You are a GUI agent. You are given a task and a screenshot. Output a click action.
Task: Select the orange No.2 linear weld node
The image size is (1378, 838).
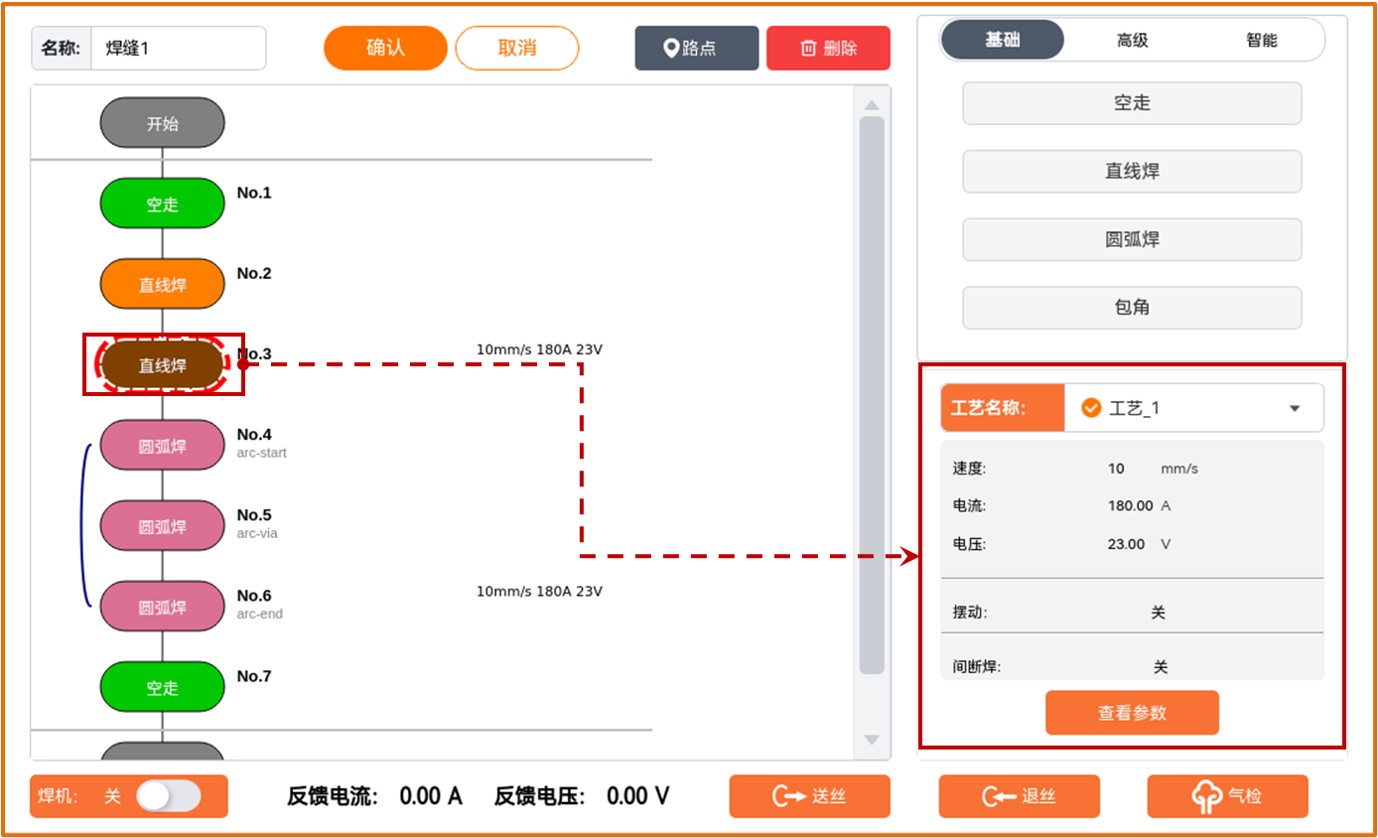tap(162, 285)
